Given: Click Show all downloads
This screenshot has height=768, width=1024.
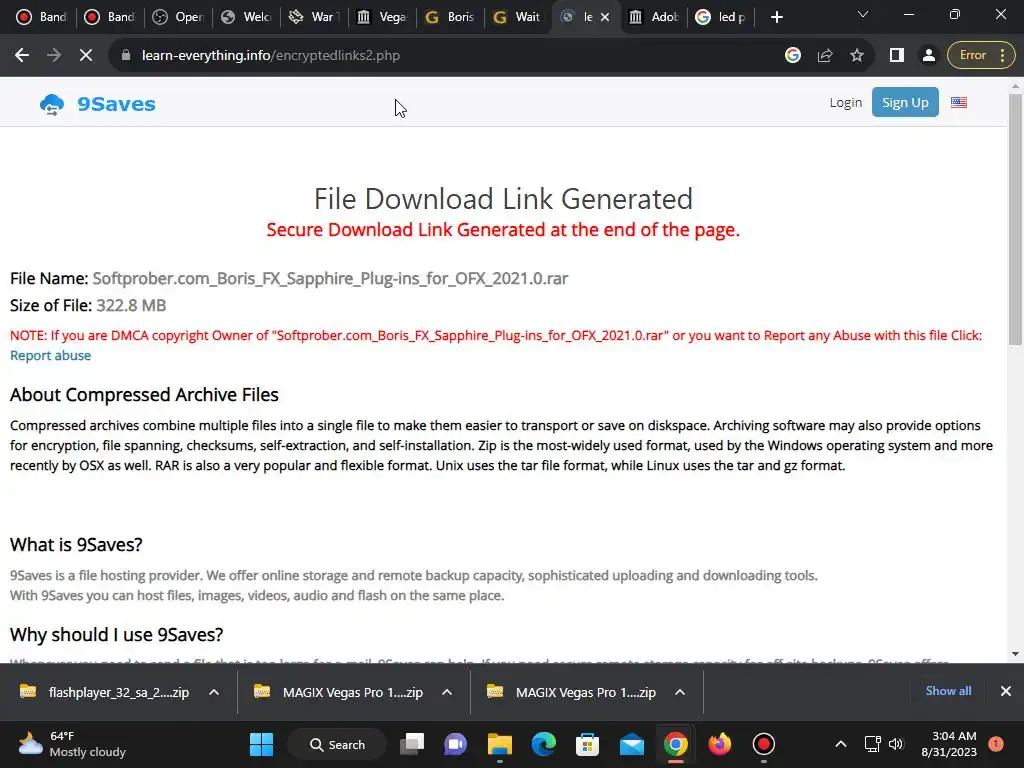Looking at the screenshot, I should [x=948, y=691].
